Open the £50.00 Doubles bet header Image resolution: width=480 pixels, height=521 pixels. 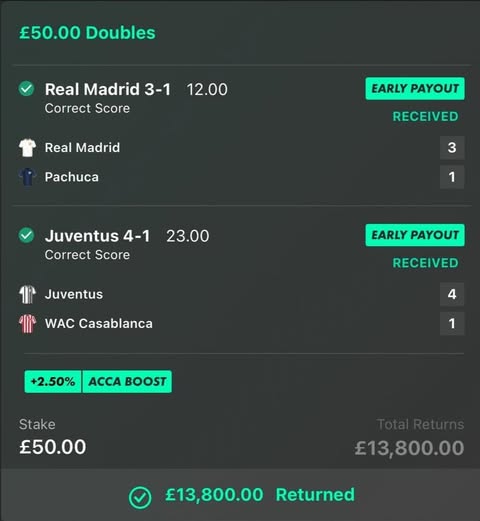(87, 33)
